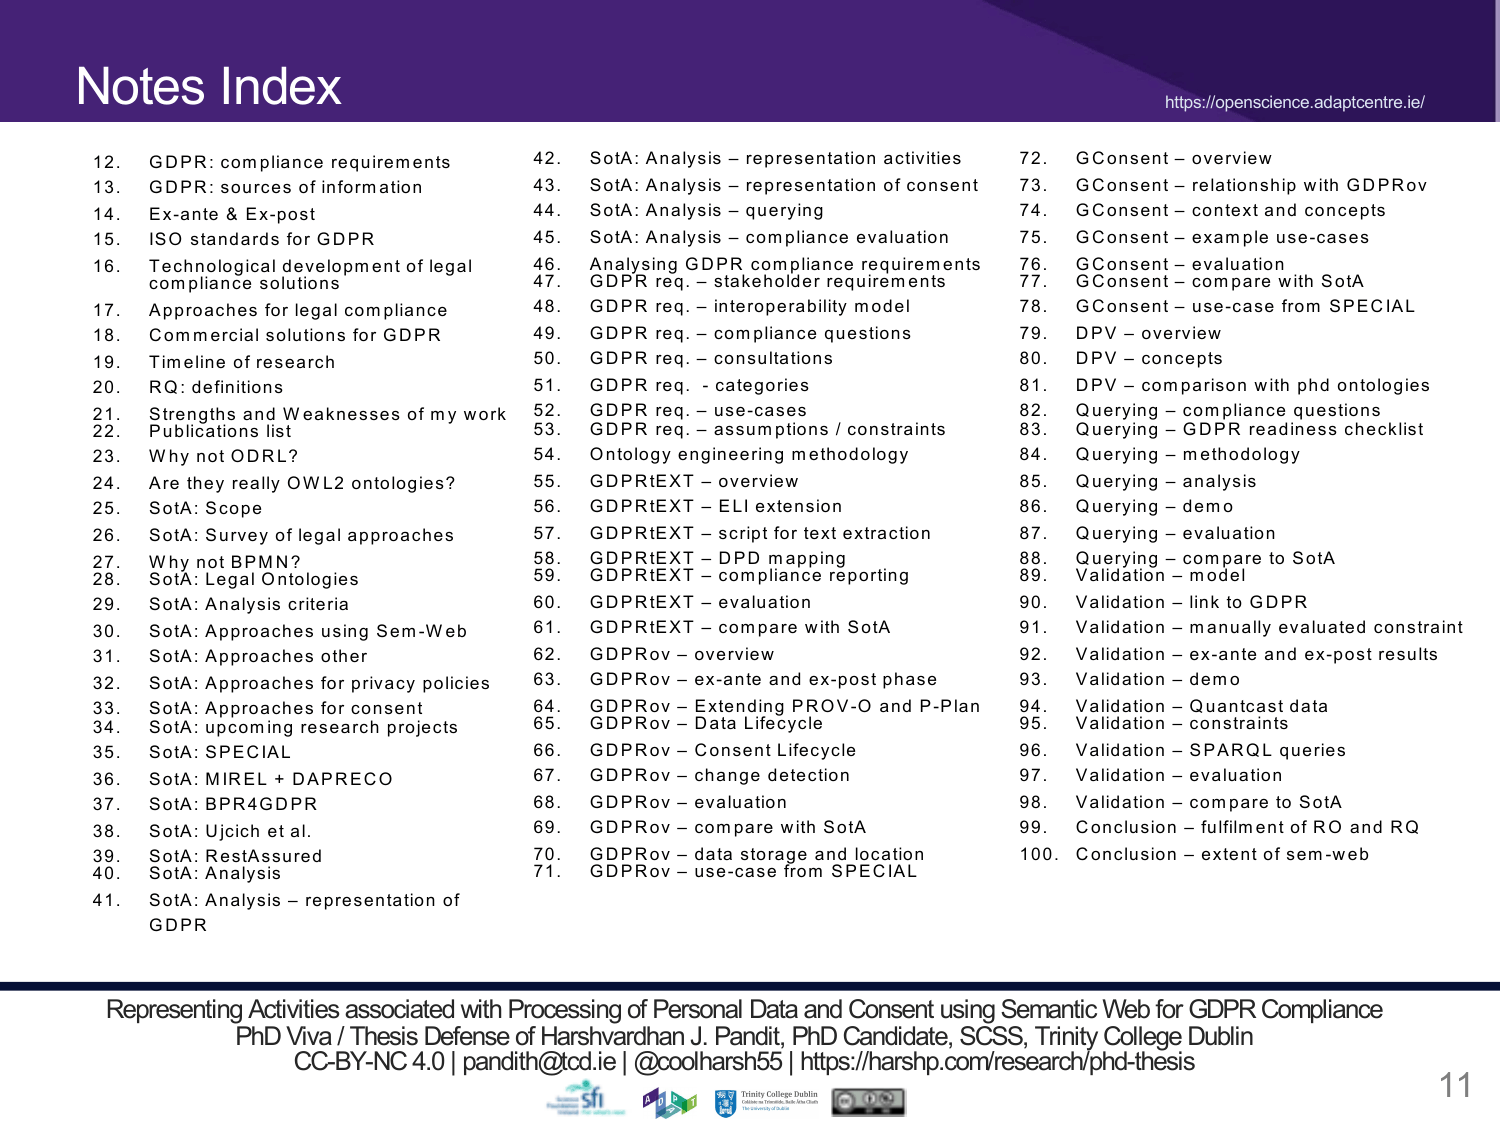Image resolution: width=1500 pixels, height=1125 pixels.
Task: Select the 'Why not ODRL?' entry
Action: pos(224,456)
